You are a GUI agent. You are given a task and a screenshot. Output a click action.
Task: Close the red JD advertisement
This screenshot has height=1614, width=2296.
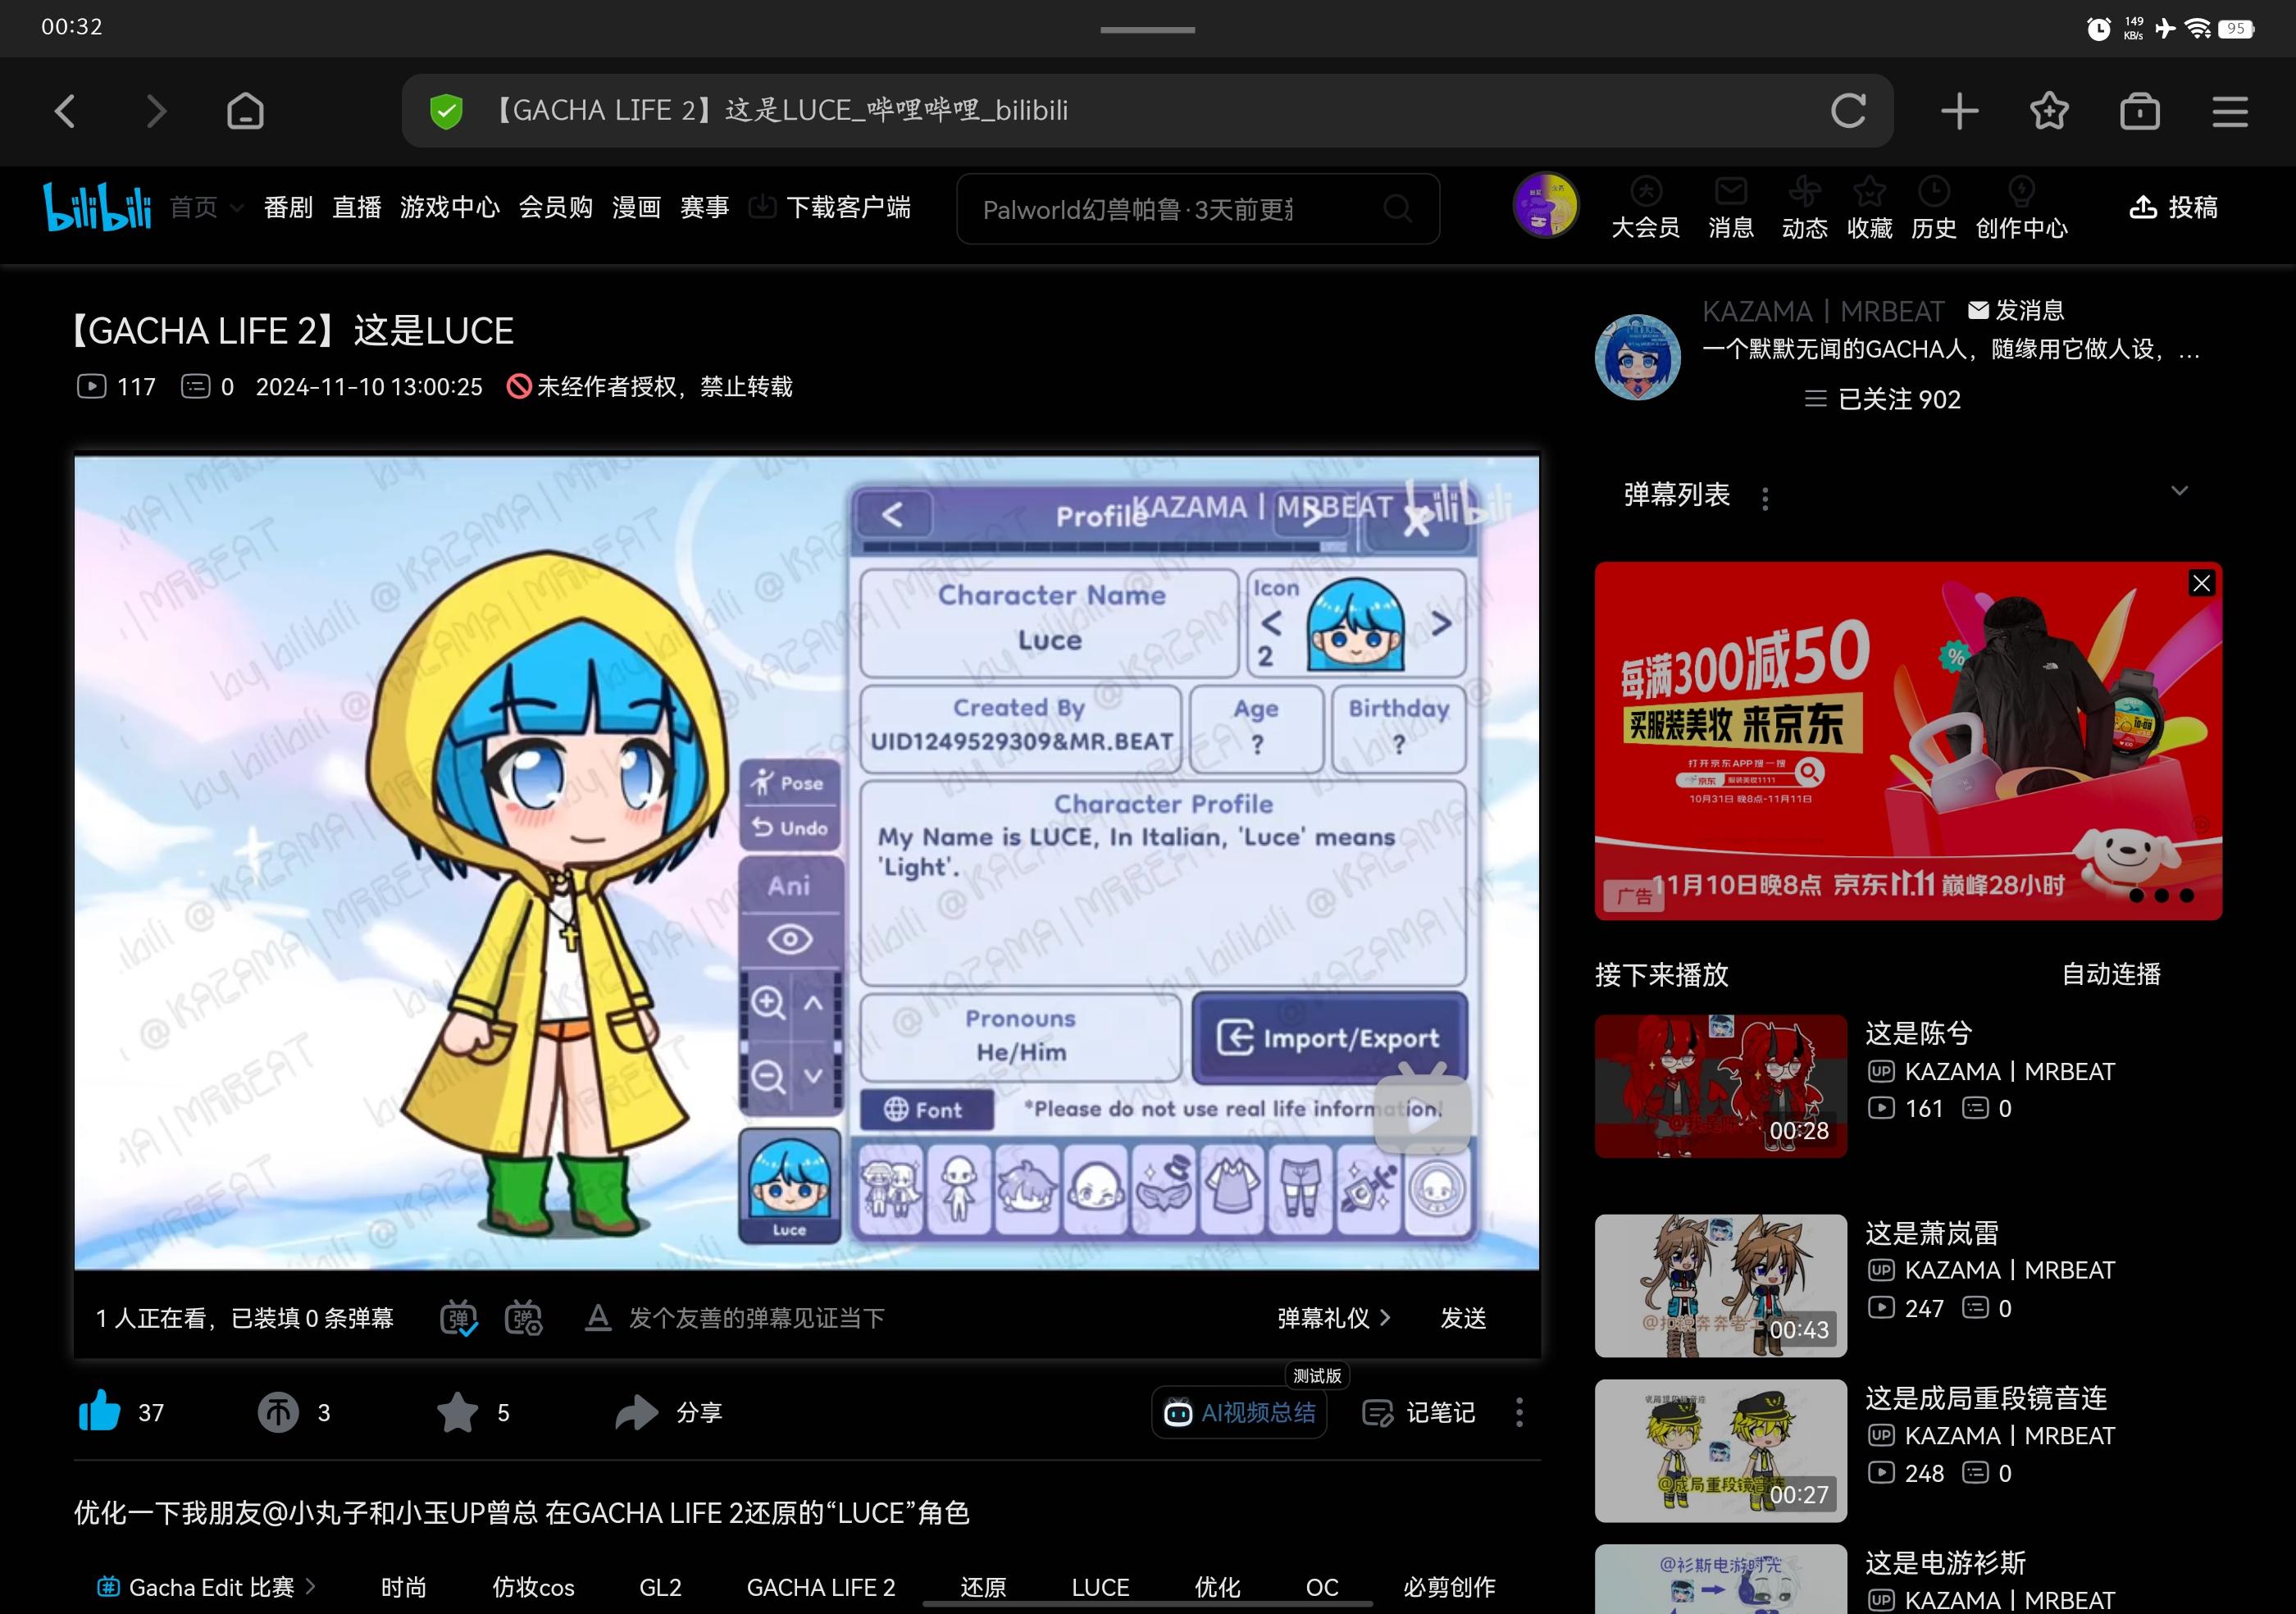coord(2201,583)
